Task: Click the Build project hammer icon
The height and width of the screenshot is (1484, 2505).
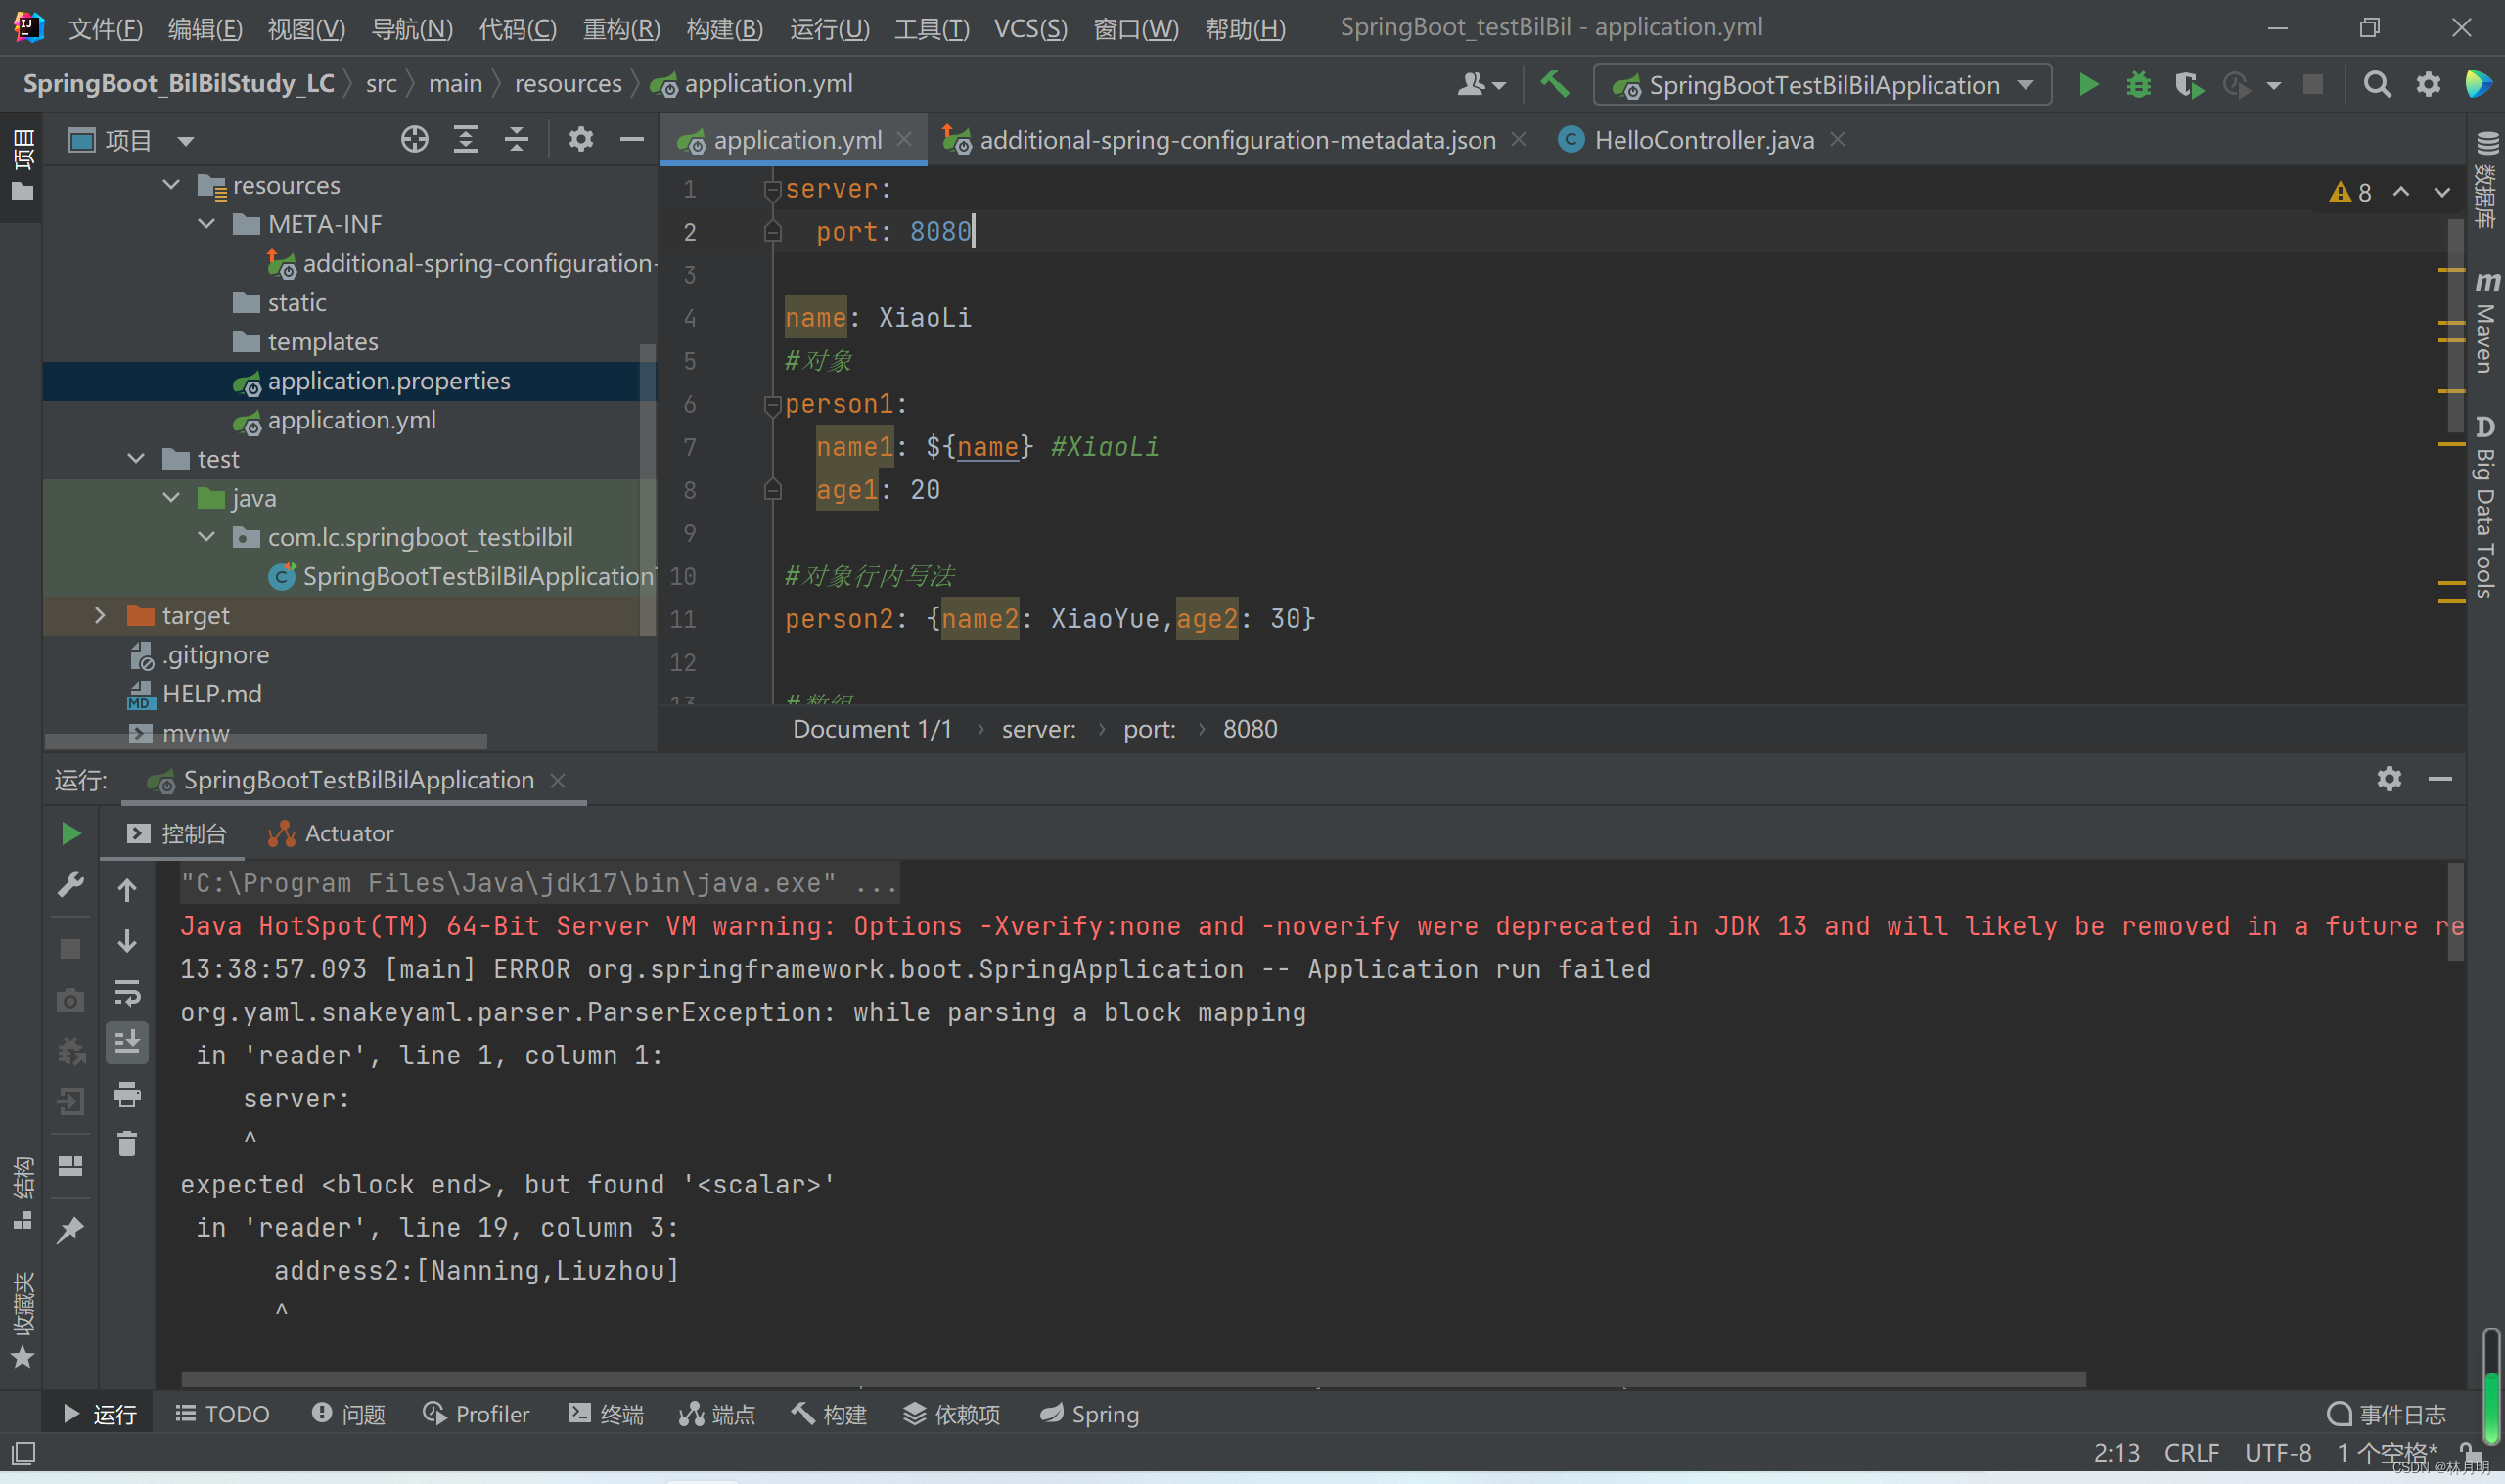Action: (x=1554, y=85)
